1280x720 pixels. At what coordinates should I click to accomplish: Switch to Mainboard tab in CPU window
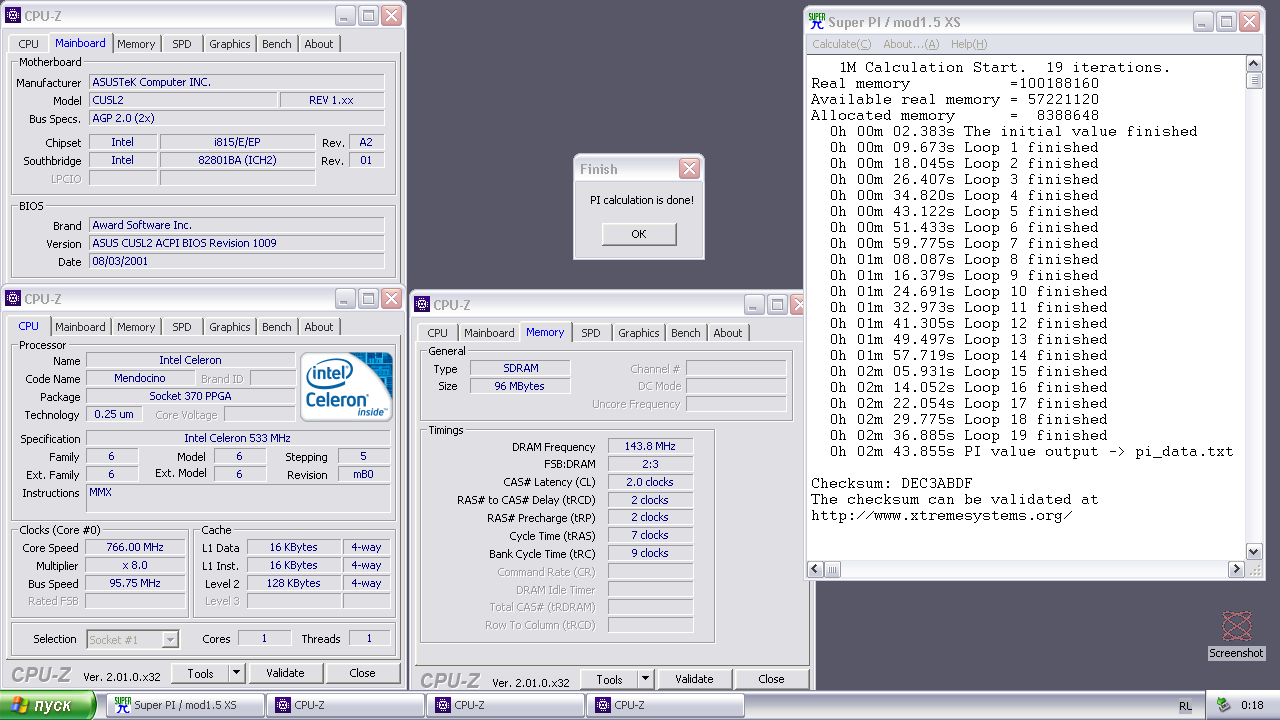click(80, 327)
